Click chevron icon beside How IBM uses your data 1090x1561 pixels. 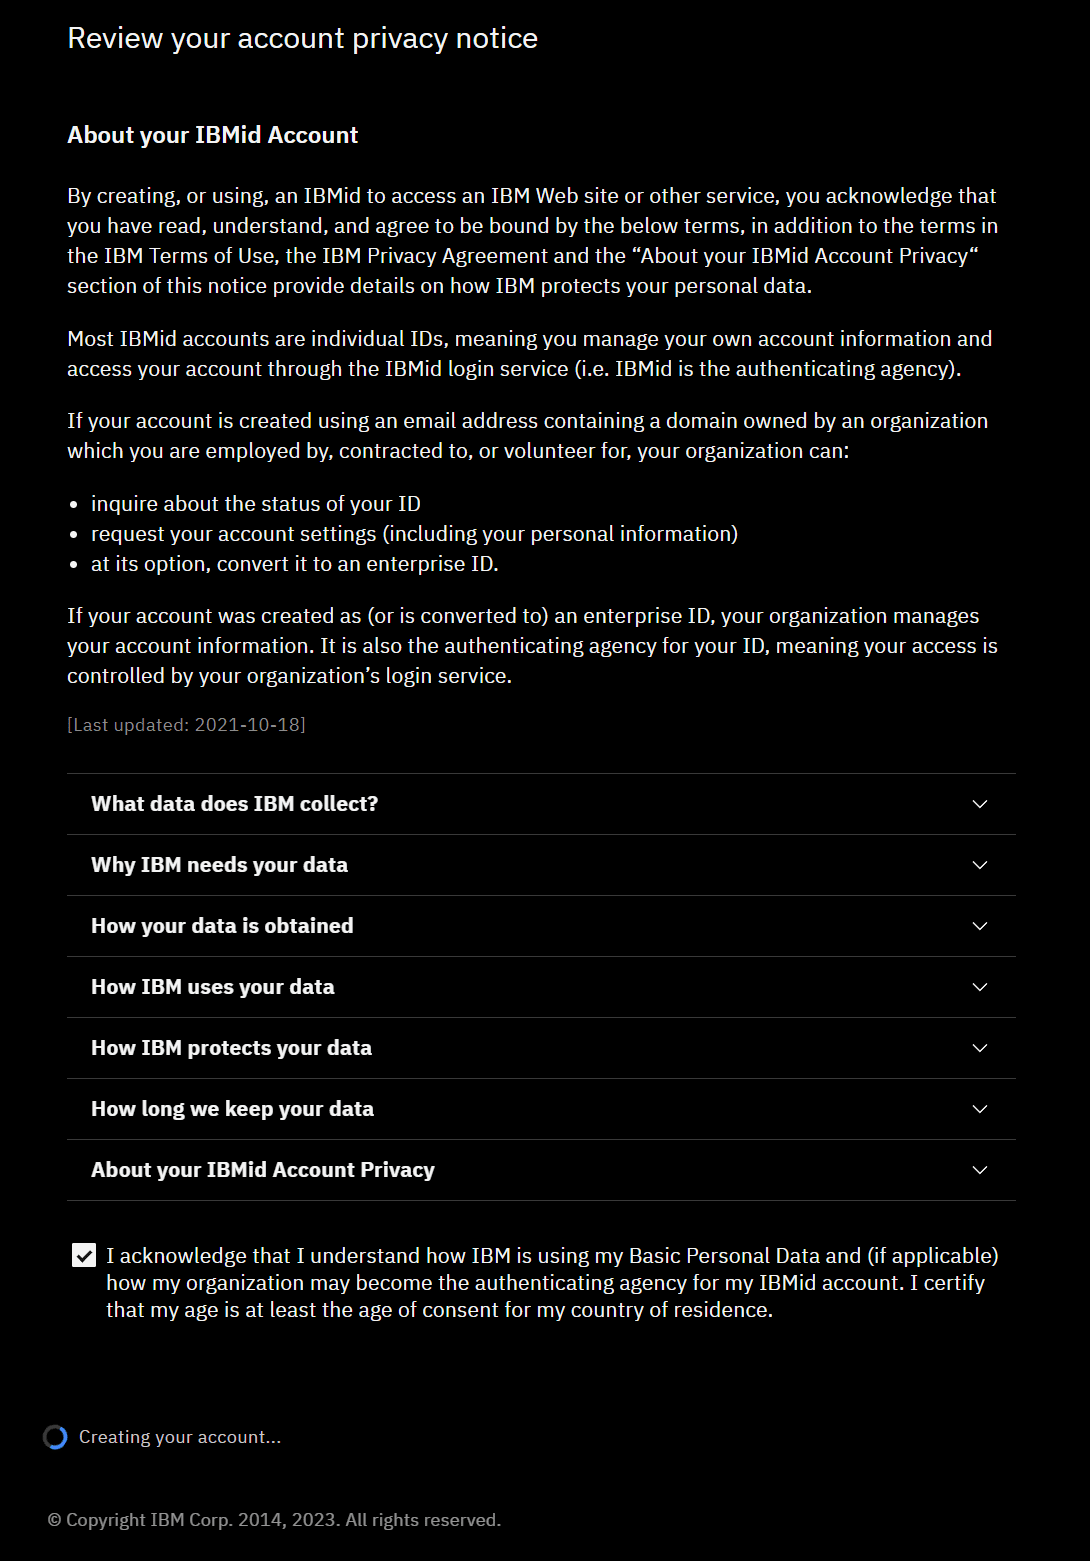980,987
